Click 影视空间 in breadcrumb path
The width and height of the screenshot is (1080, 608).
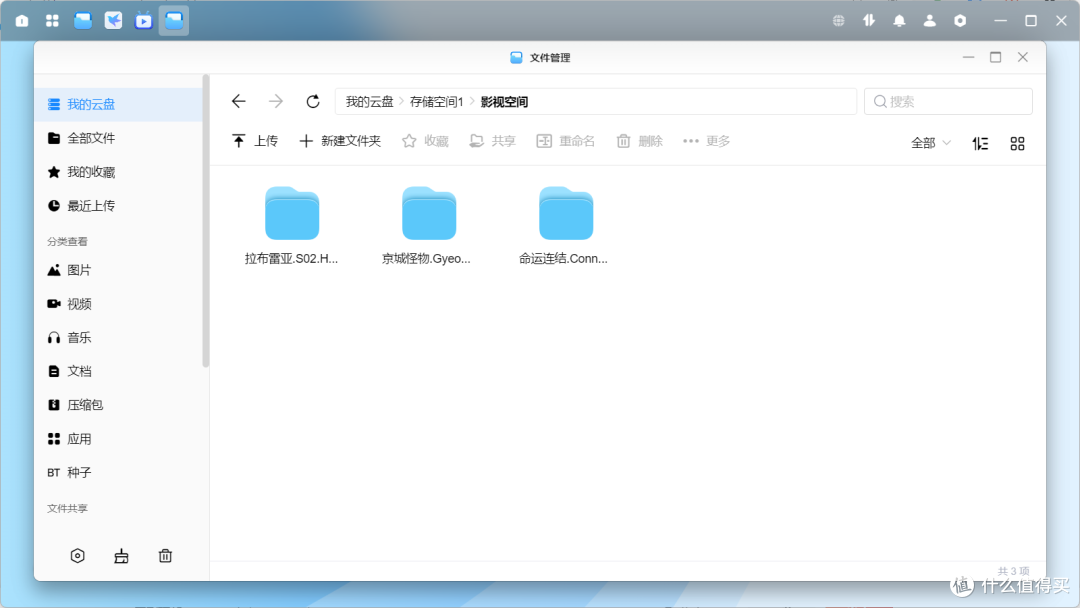click(504, 102)
